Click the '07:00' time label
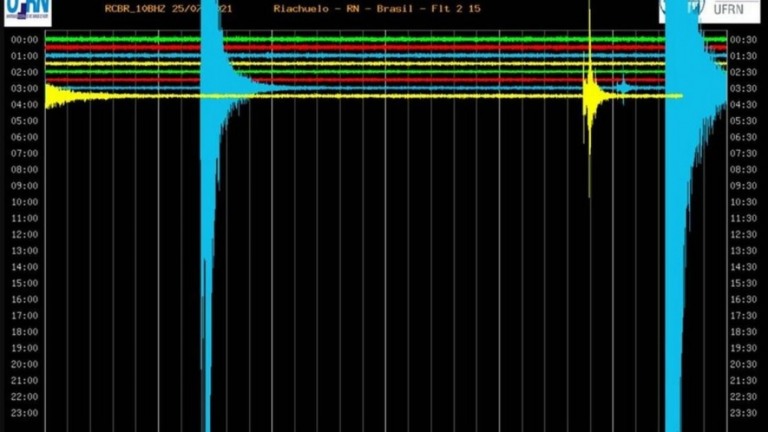Image resolution: width=768 pixels, height=432 pixels. coord(24,153)
